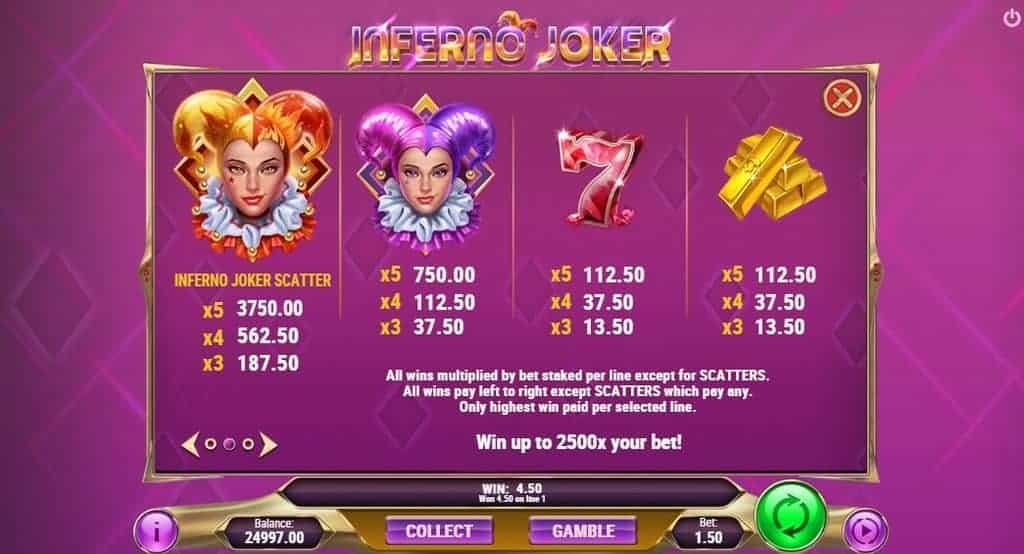
Task: Select the second paytable page dot
Action: coord(229,444)
